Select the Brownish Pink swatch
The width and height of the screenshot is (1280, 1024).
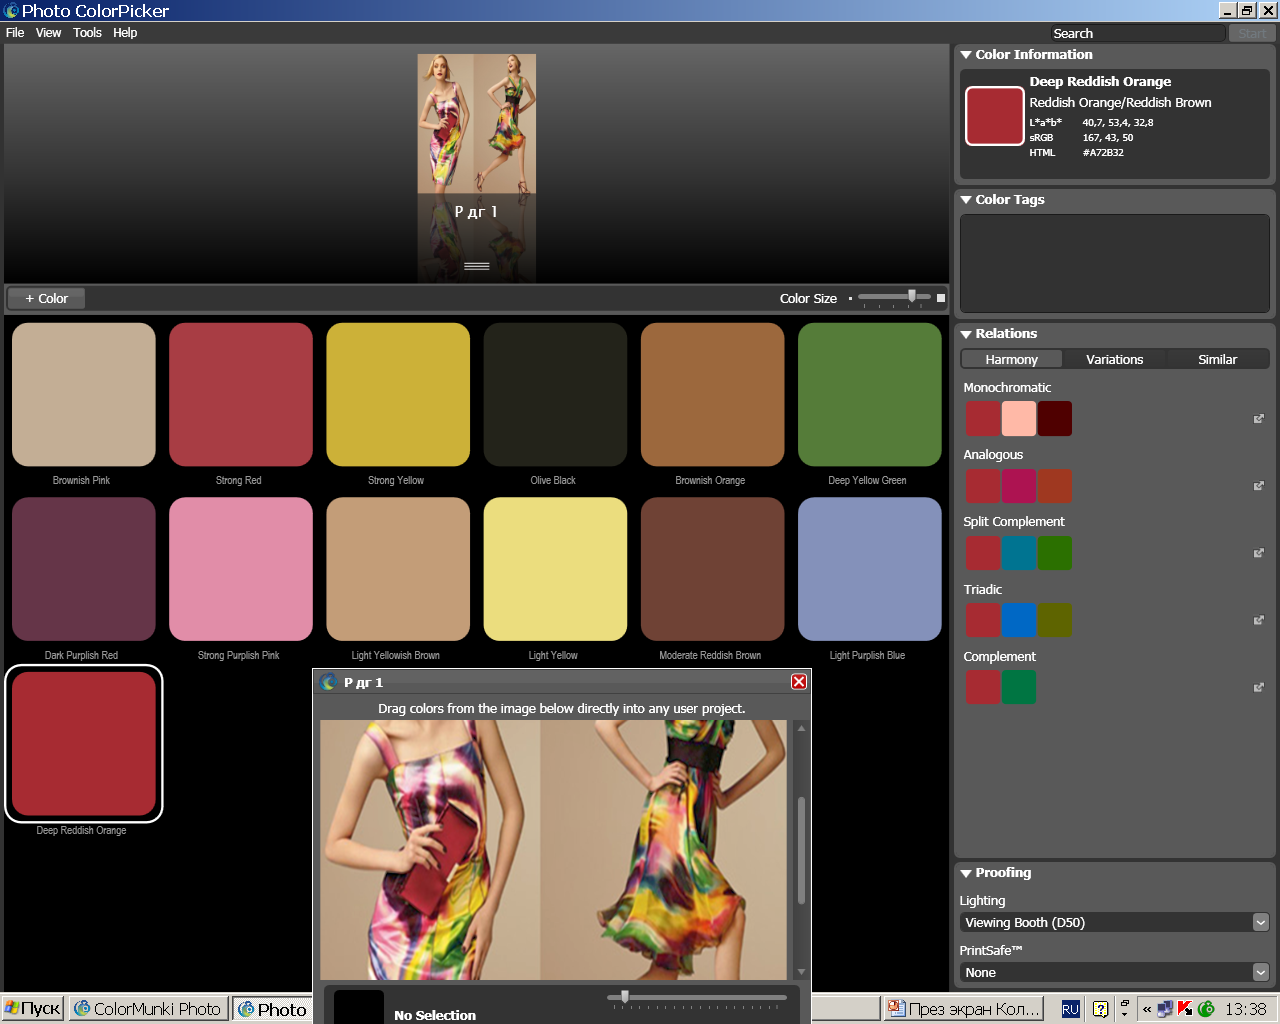tap(84, 394)
